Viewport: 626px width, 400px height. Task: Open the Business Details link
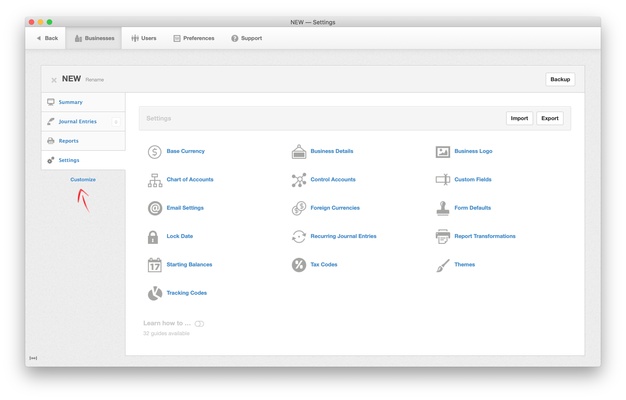(x=332, y=151)
